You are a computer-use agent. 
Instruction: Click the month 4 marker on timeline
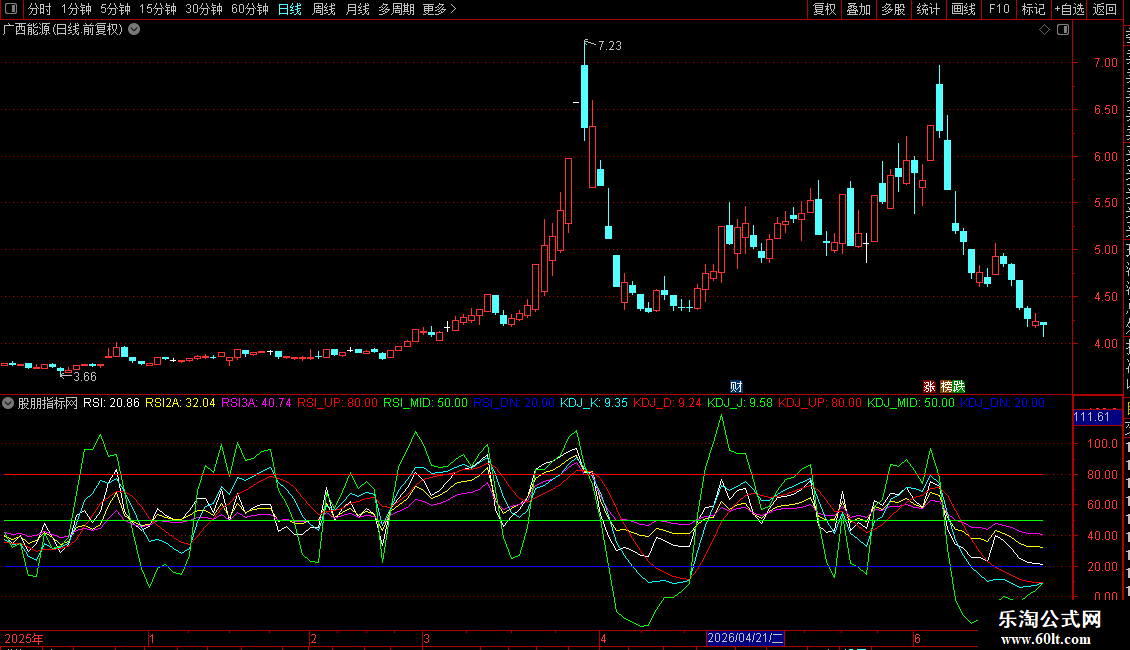pyautogui.click(x=603, y=638)
